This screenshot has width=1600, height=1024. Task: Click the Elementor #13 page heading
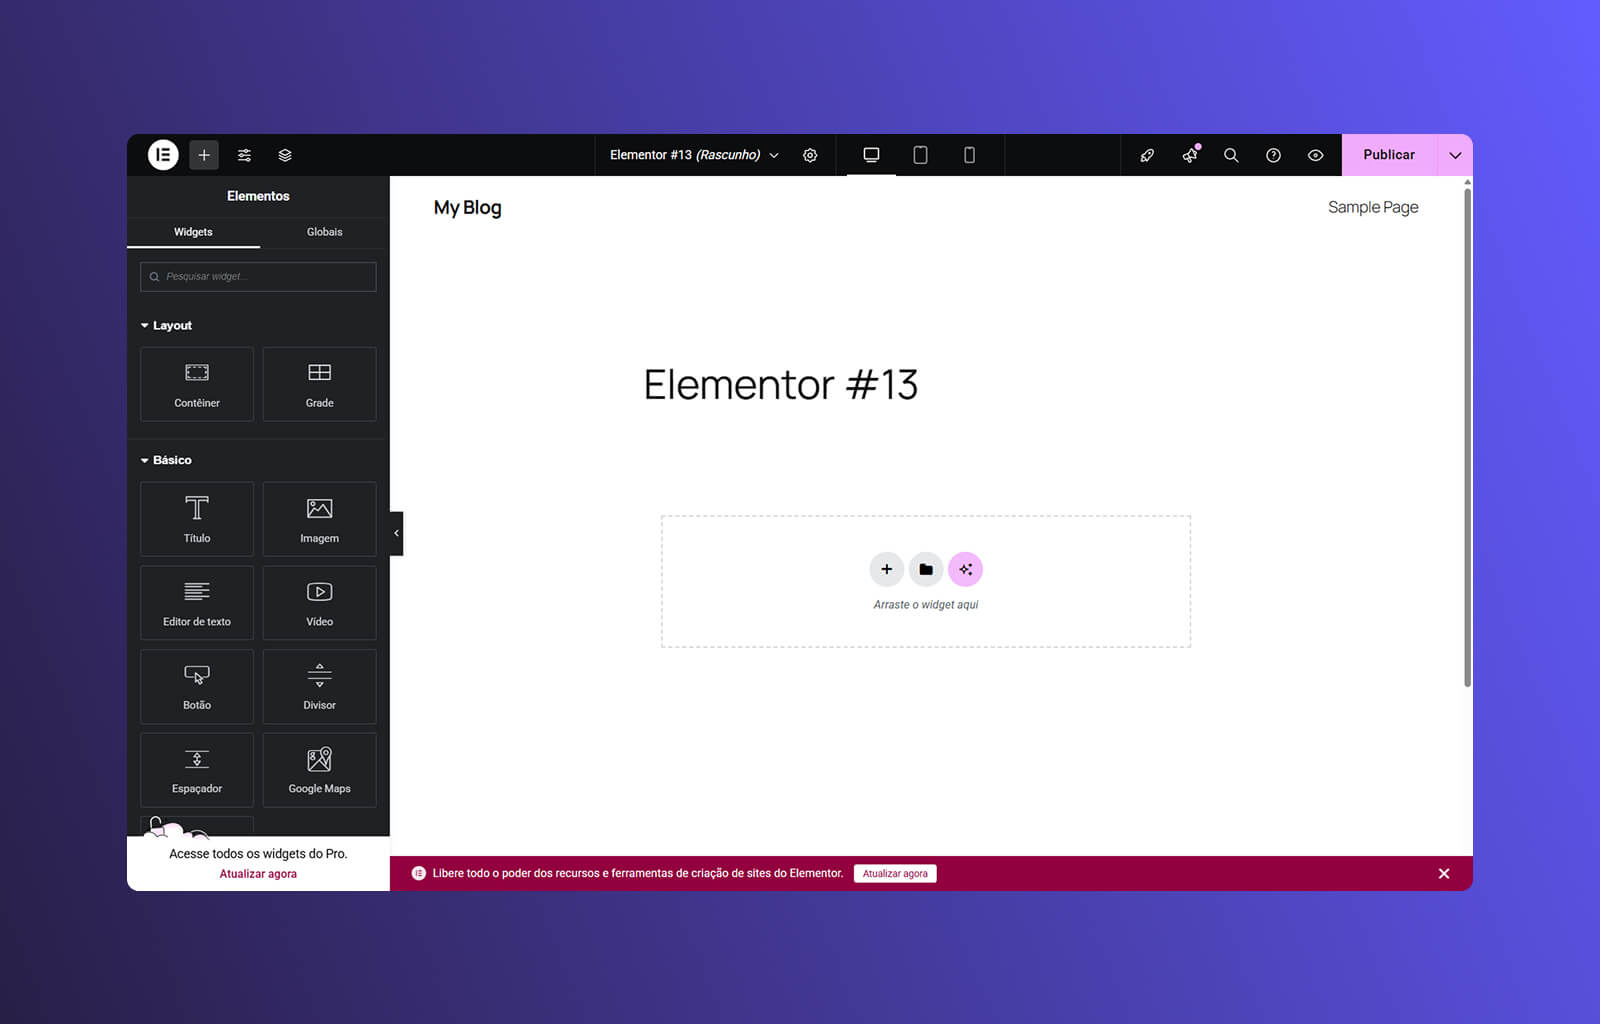(x=781, y=385)
